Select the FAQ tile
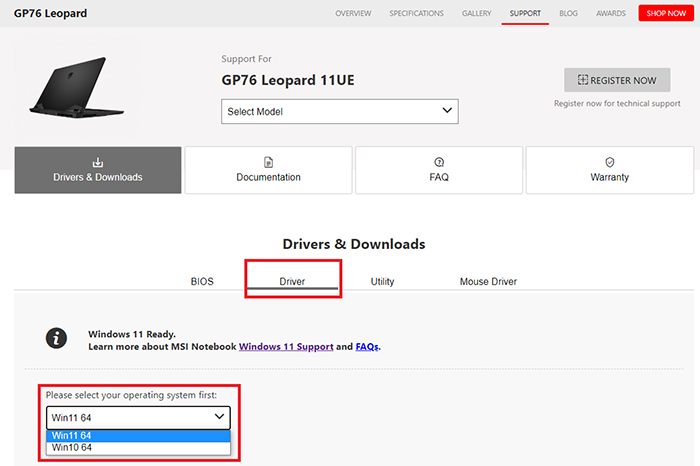Image resolution: width=700 pixels, height=466 pixels. [439, 170]
